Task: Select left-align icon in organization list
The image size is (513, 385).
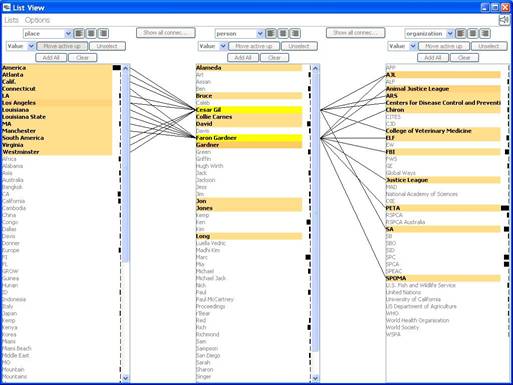Action: click(x=461, y=33)
